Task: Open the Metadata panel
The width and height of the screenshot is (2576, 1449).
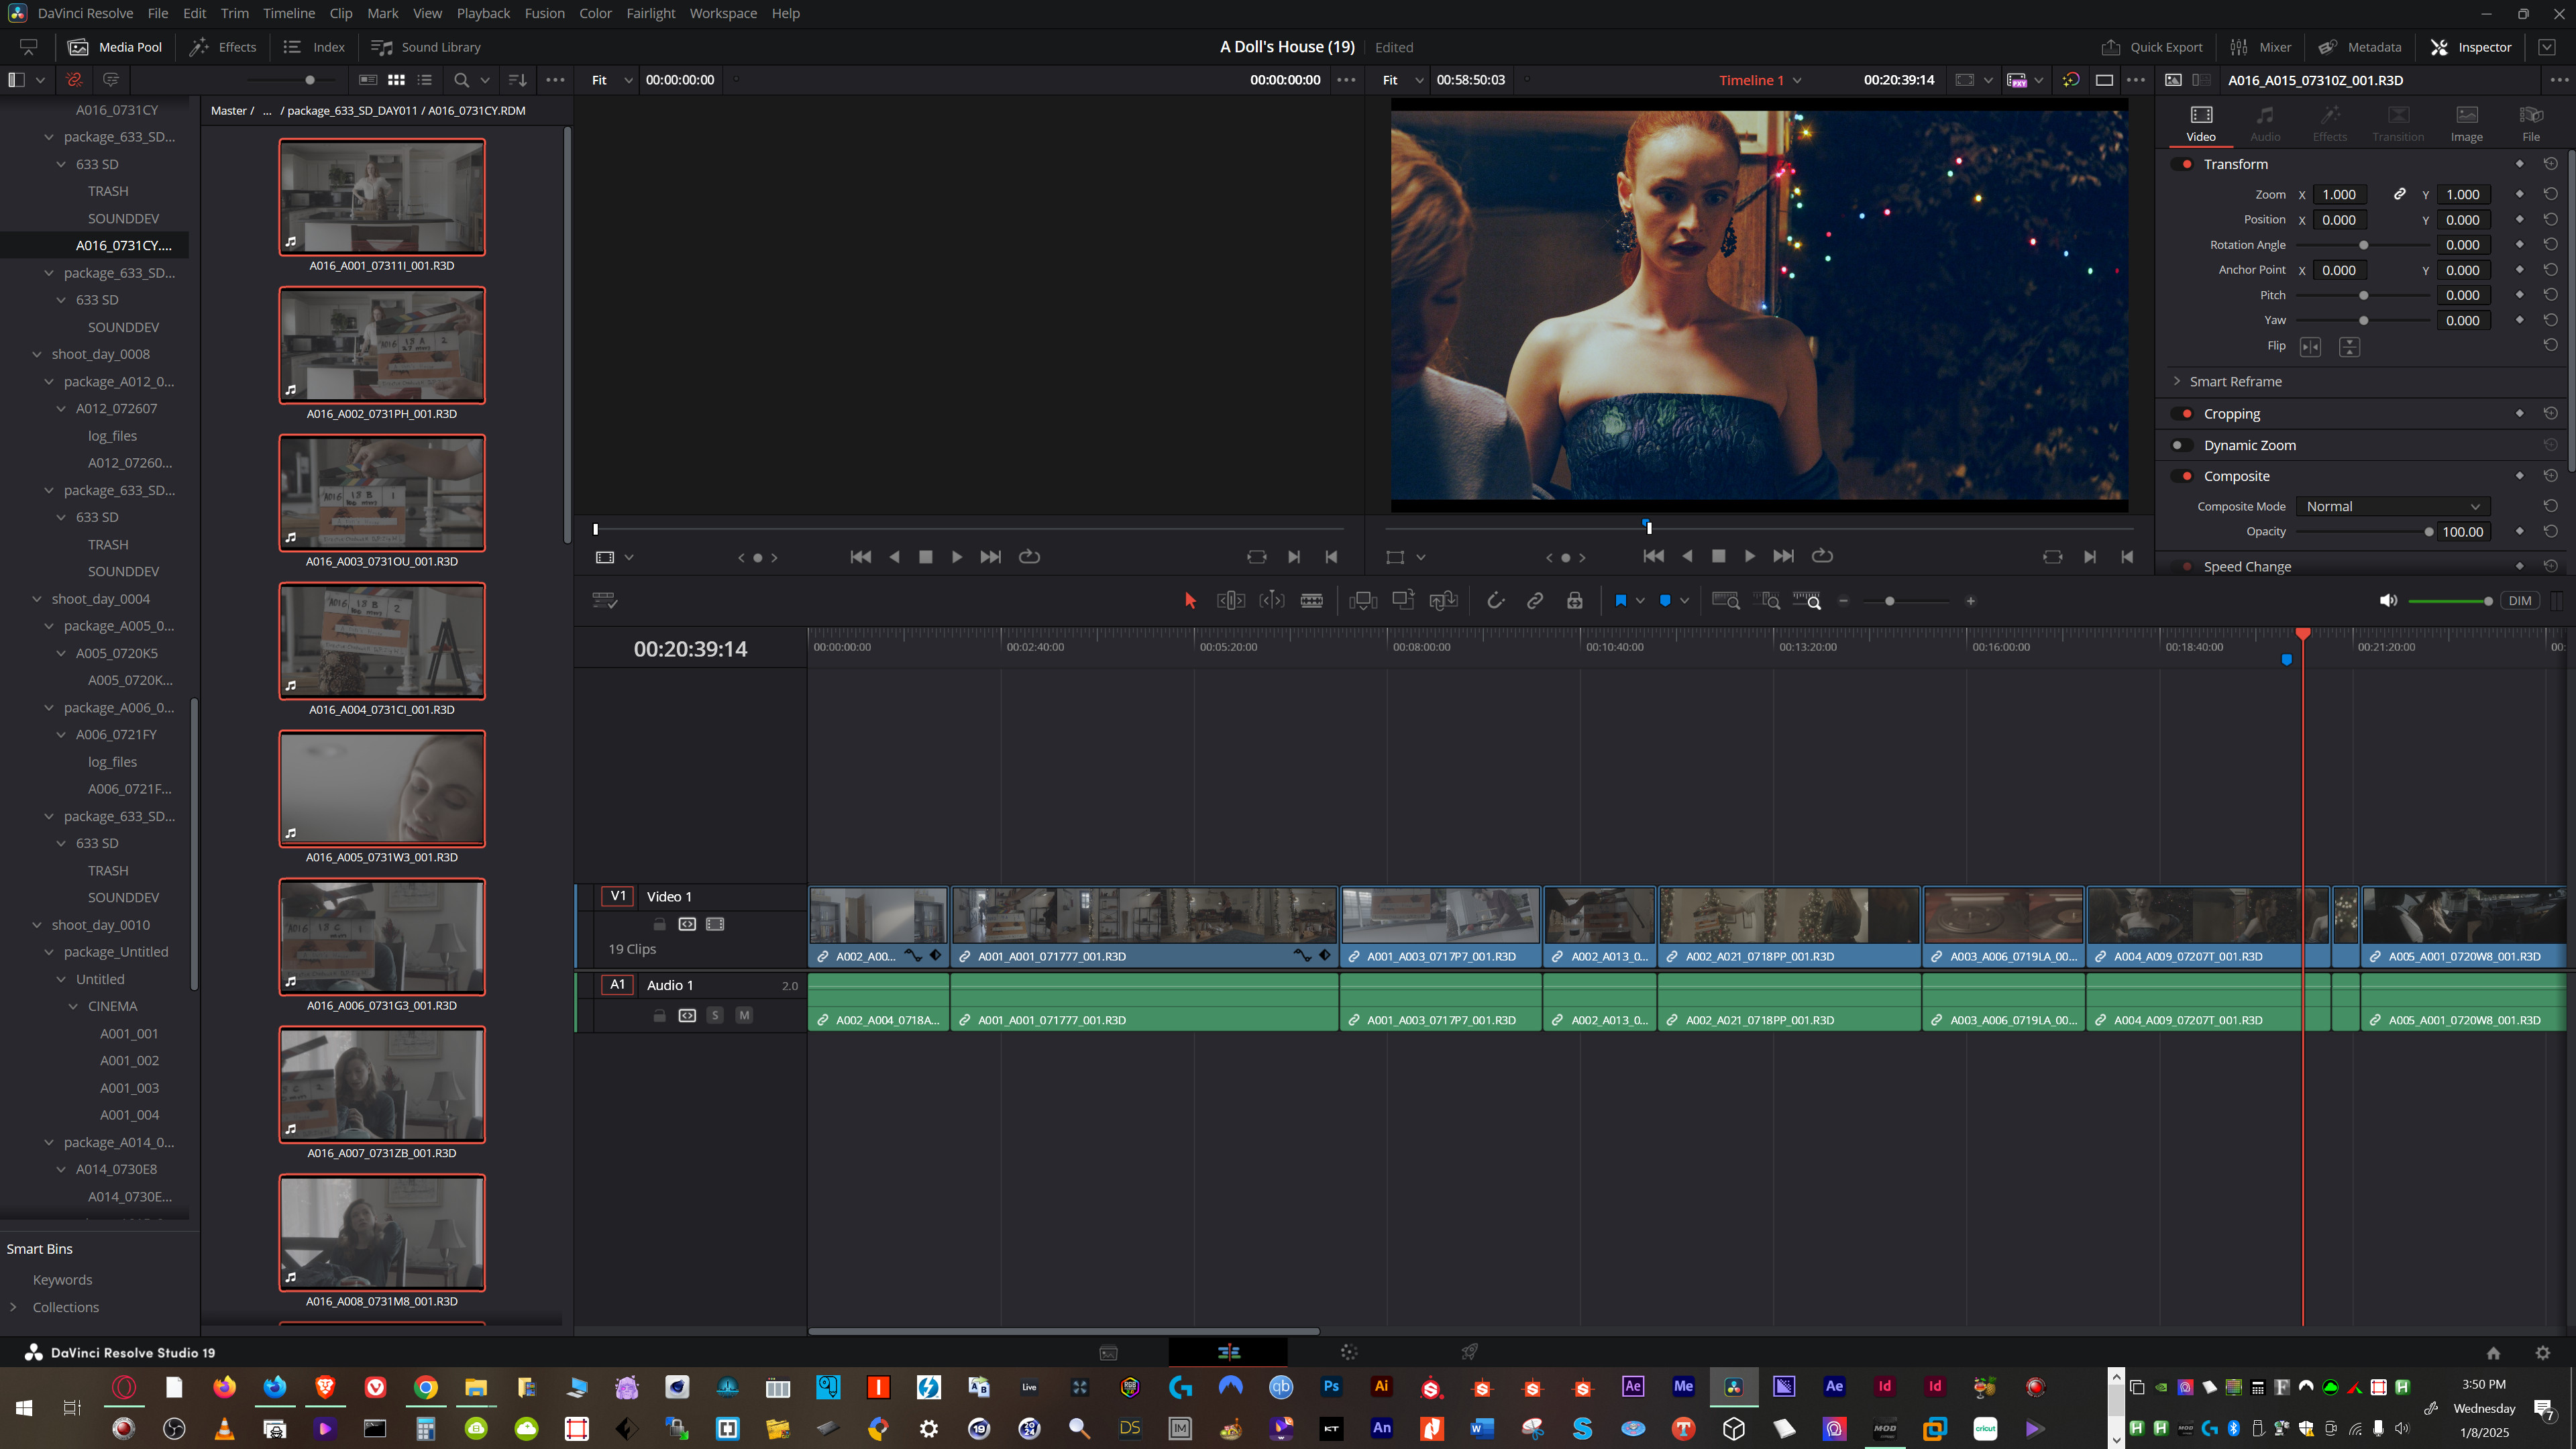Action: [2360, 47]
